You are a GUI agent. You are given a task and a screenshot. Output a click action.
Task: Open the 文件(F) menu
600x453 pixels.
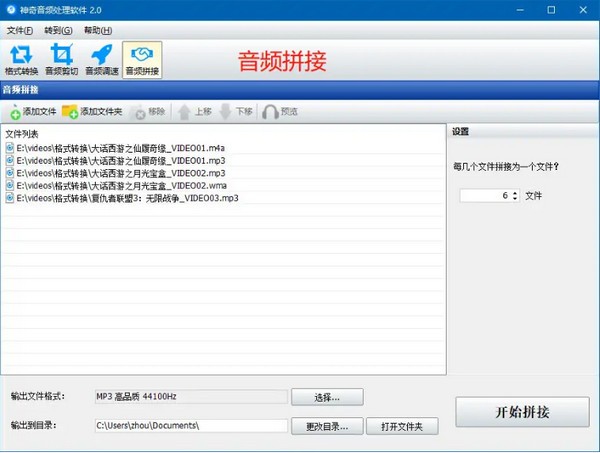[x=20, y=30]
